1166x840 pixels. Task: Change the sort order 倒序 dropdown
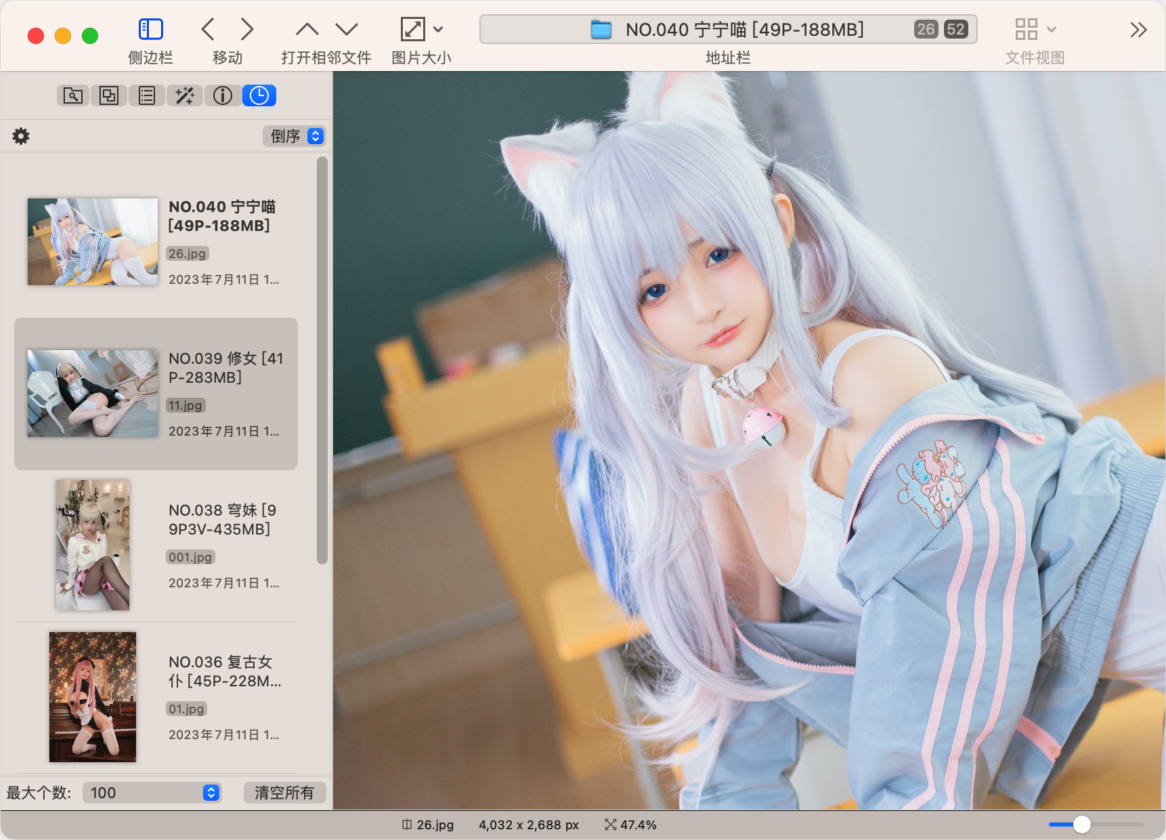point(294,136)
